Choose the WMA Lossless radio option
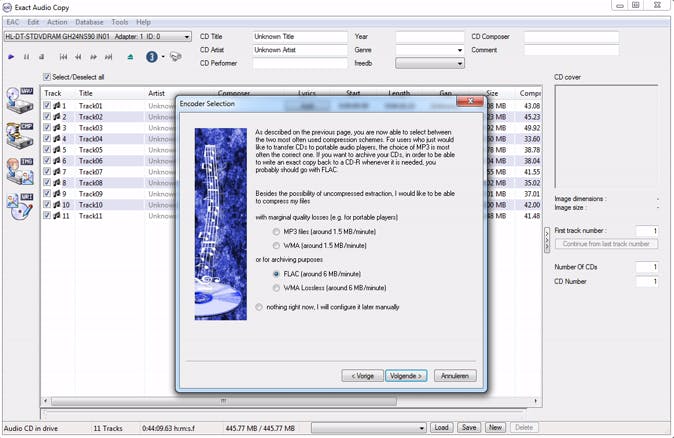The height and width of the screenshot is (438, 674). coord(276,288)
